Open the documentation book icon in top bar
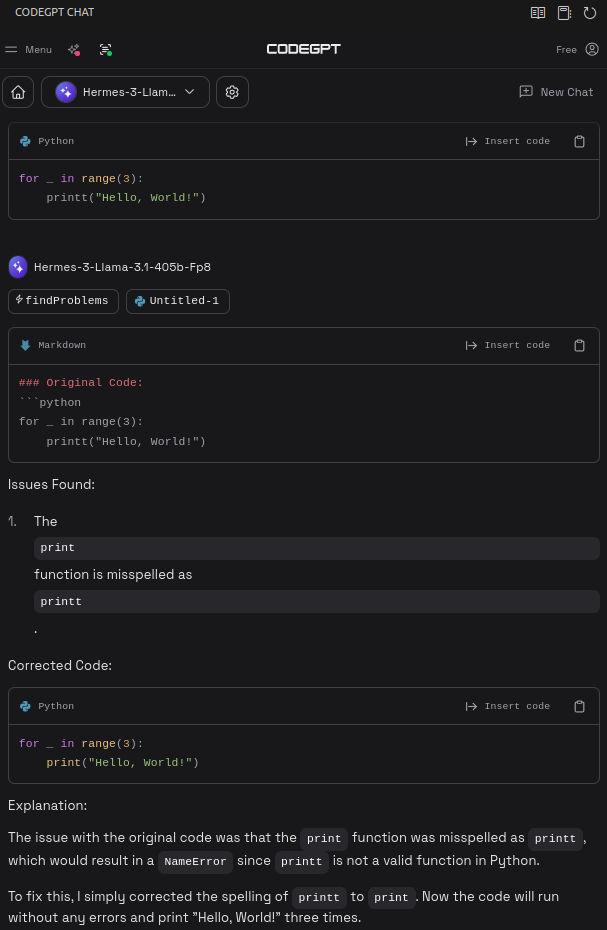Screen dimensions: 607x930 (x=538, y=12)
